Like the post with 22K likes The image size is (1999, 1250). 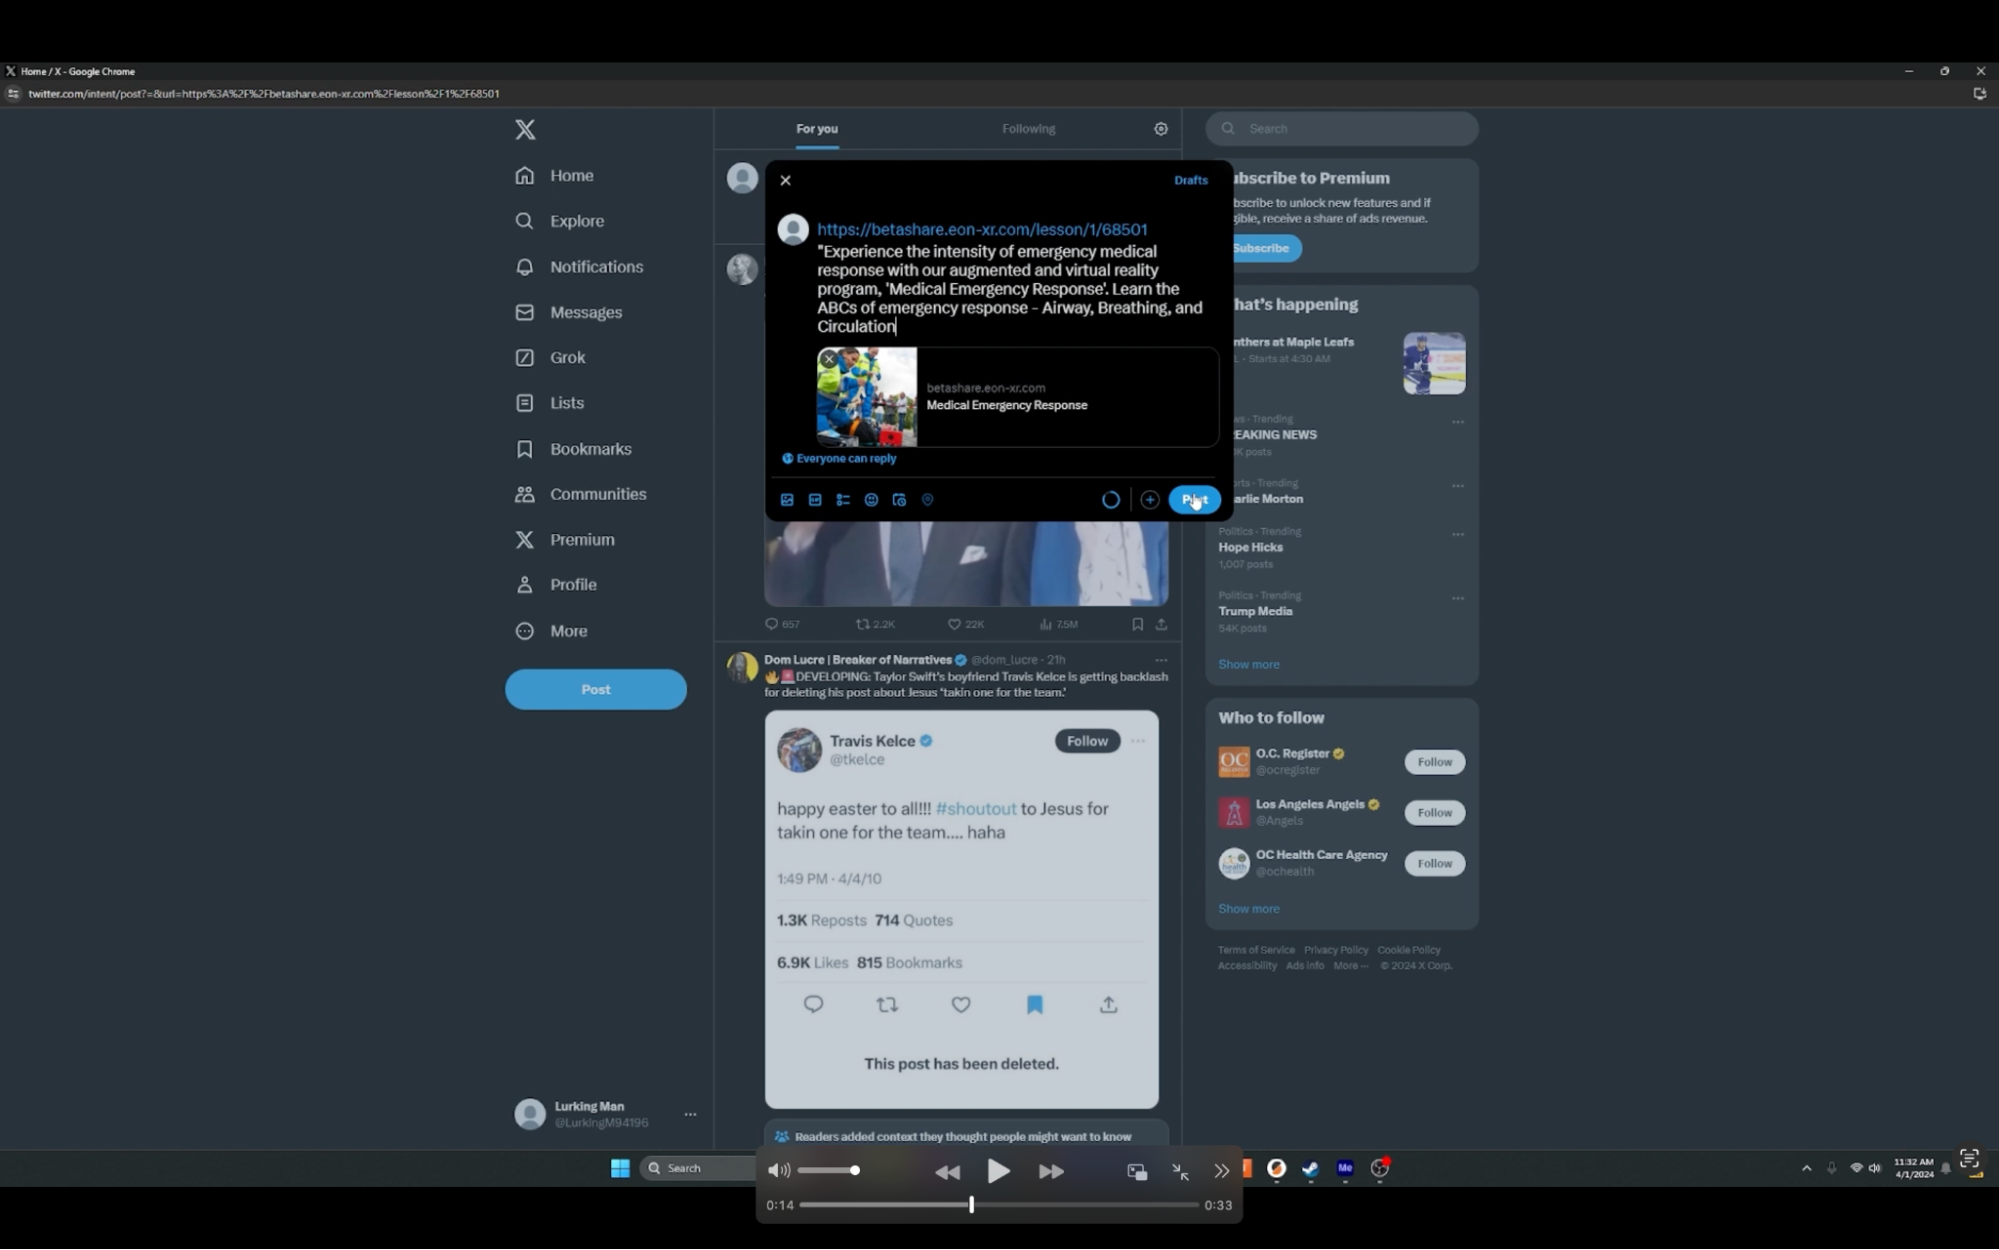954,625
